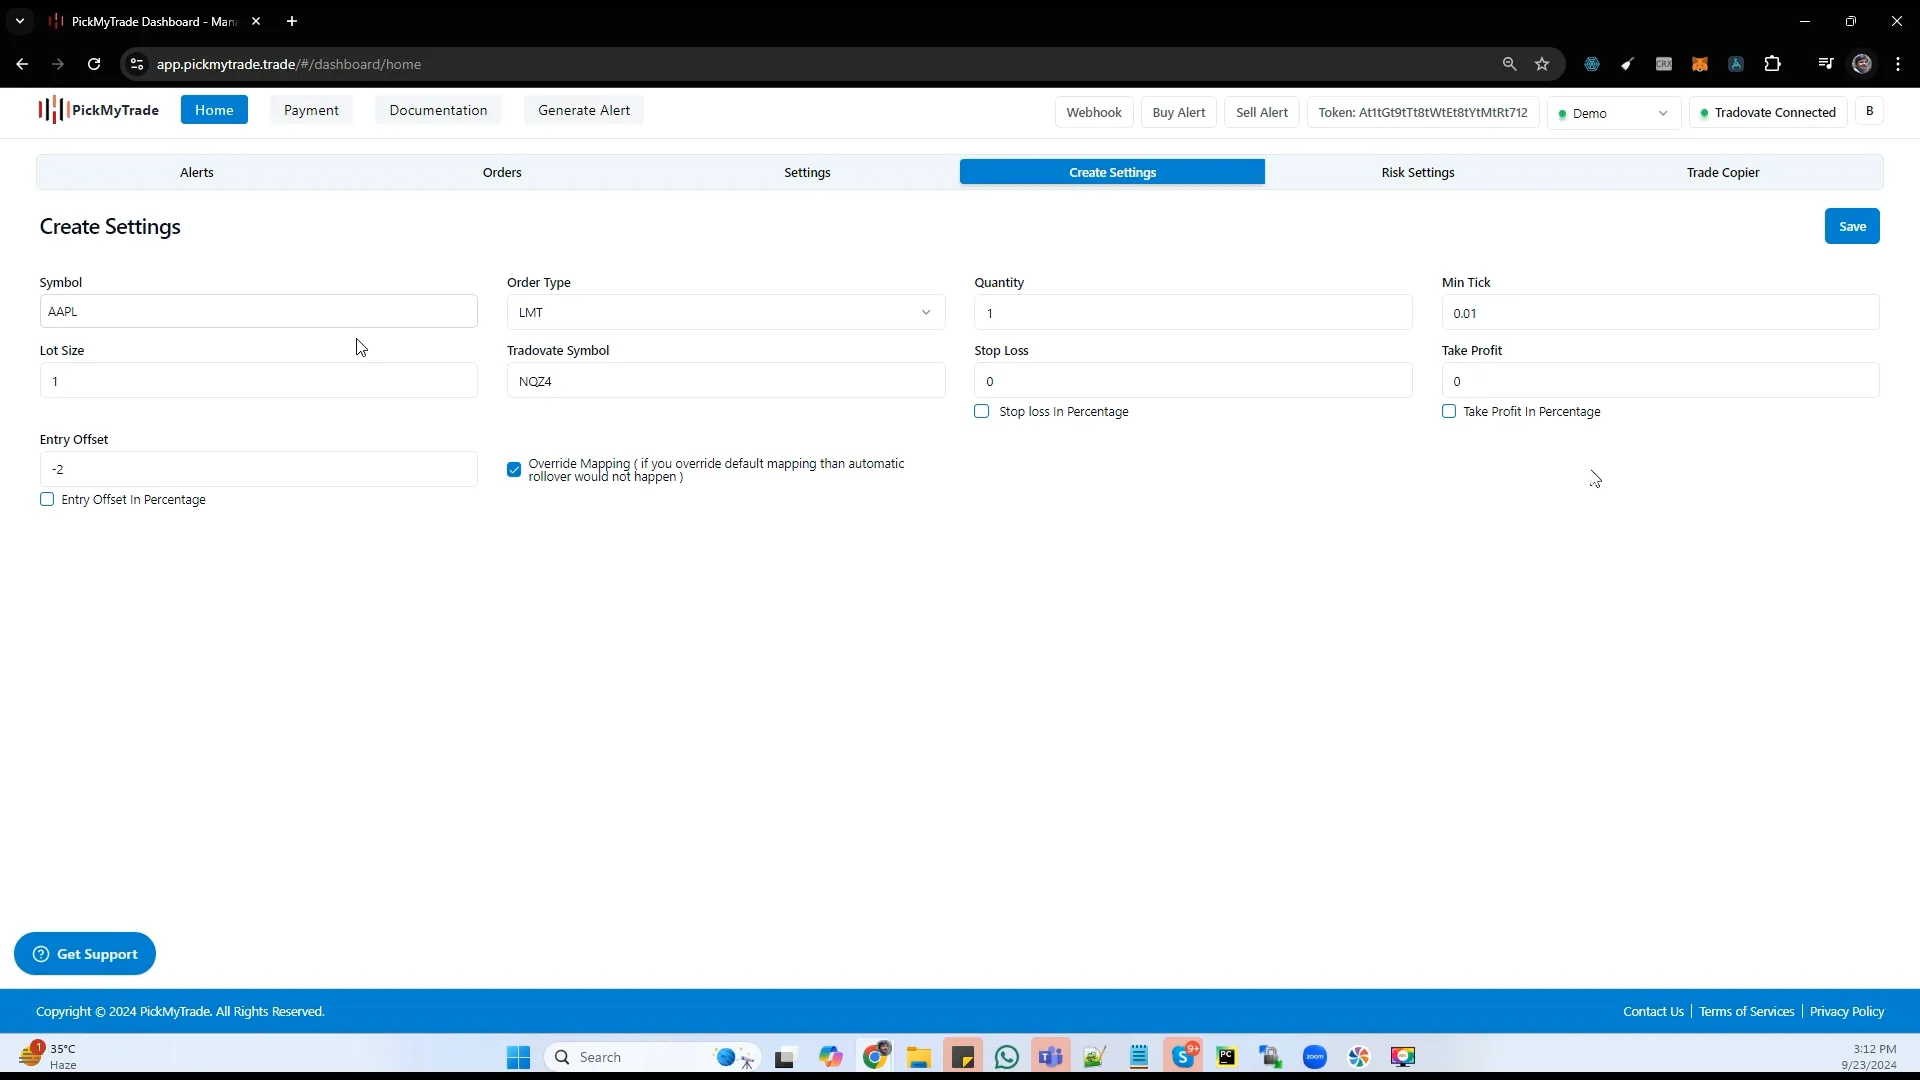The image size is (1920, 1080).
Task: Switch to the Alerts tab
Action: pyautogui.click(x=197, y=172)
